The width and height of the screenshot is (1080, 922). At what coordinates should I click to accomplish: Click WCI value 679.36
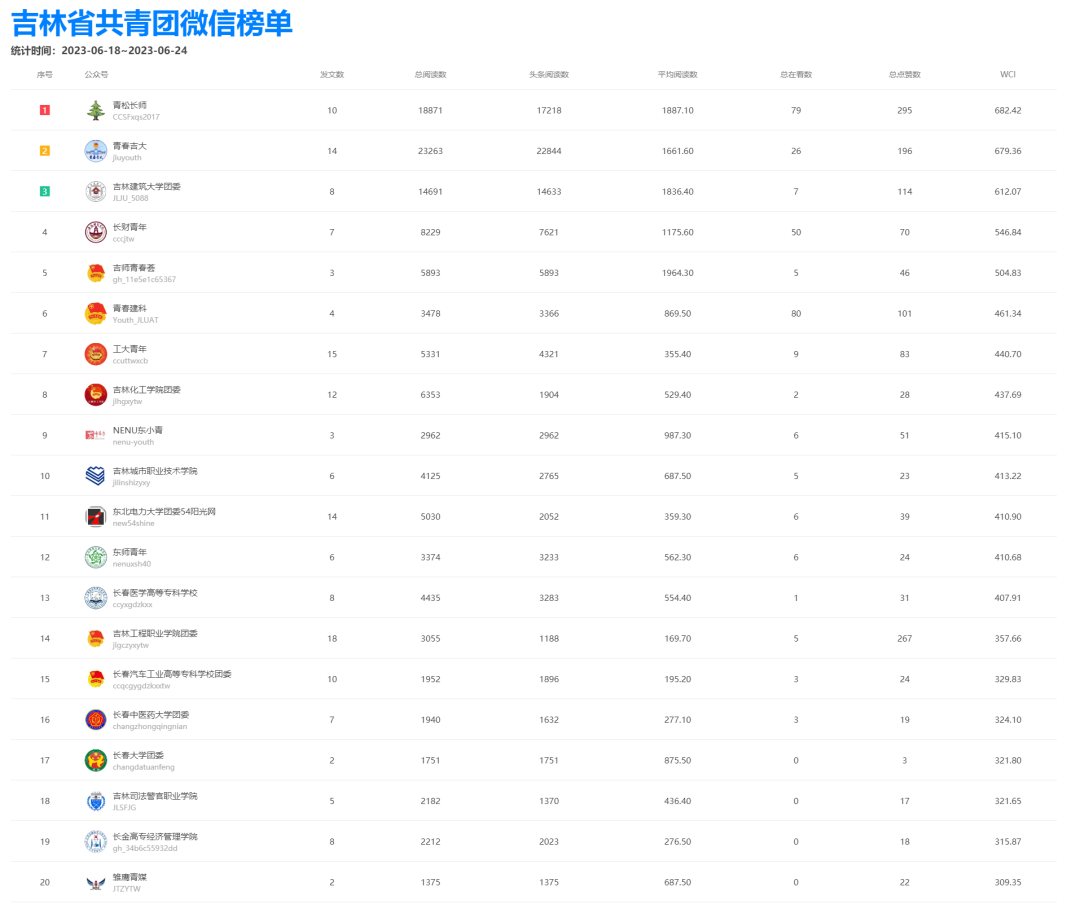[x=1008, y=151]
